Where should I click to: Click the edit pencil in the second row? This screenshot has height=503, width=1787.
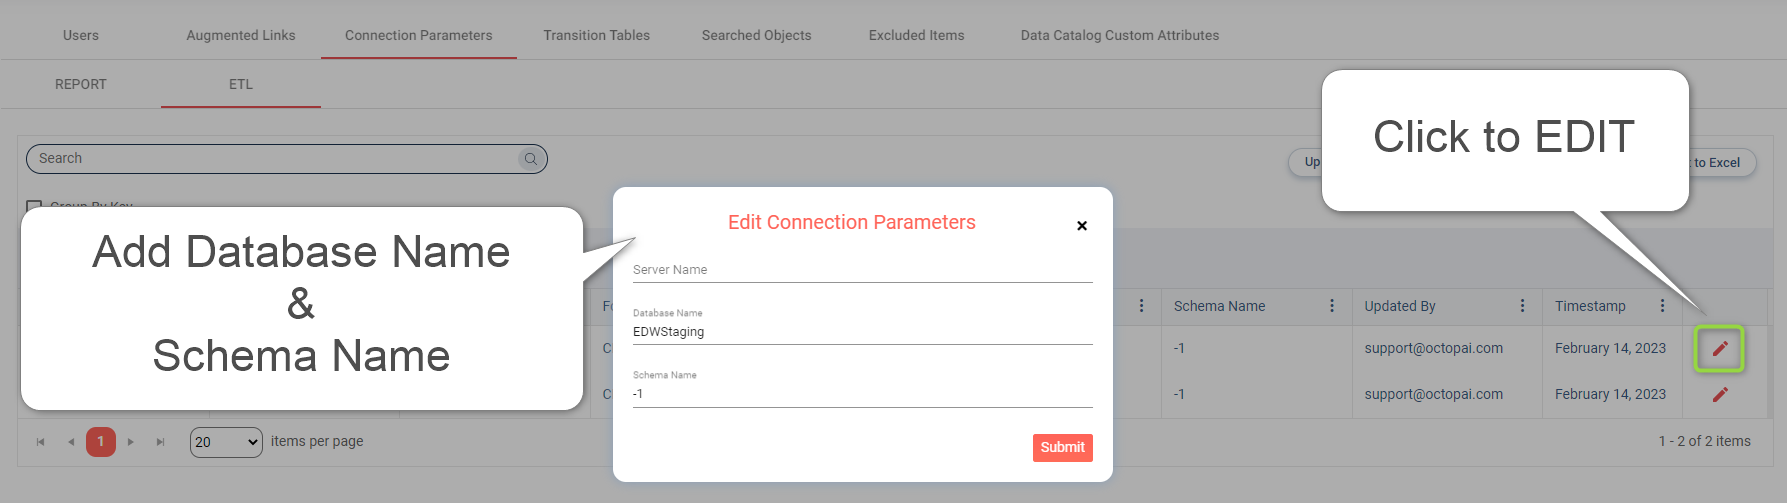tap(1719, 395)
